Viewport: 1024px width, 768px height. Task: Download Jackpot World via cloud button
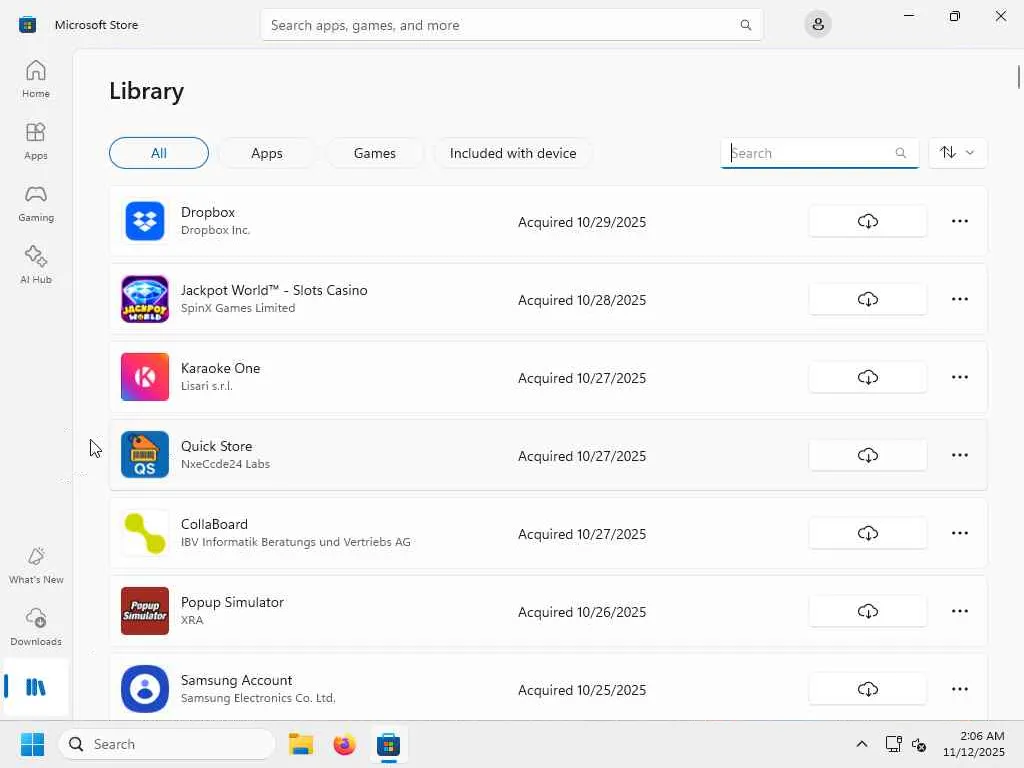click(867, 299)
